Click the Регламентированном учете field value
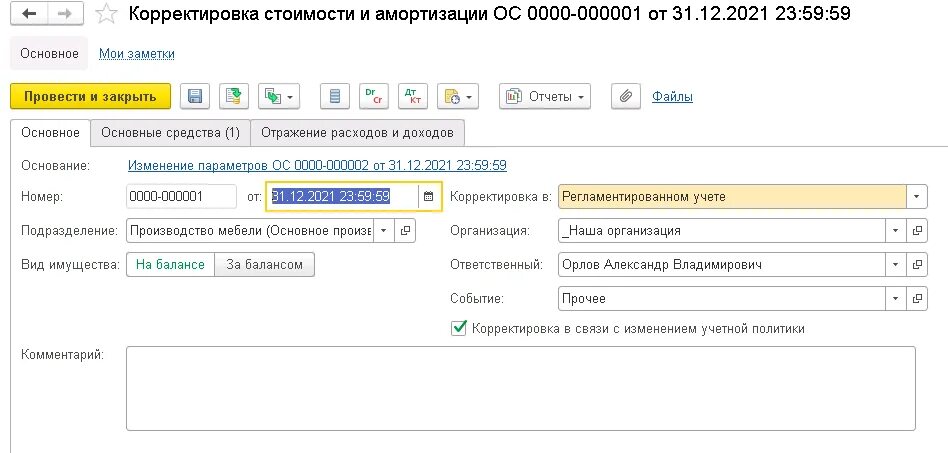This screenshot has width=948, height=453. click(x=732, y=197)
